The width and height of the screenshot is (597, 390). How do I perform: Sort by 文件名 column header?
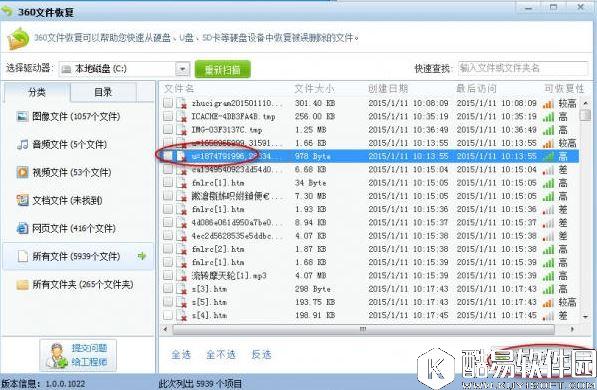tap(179, 89)
